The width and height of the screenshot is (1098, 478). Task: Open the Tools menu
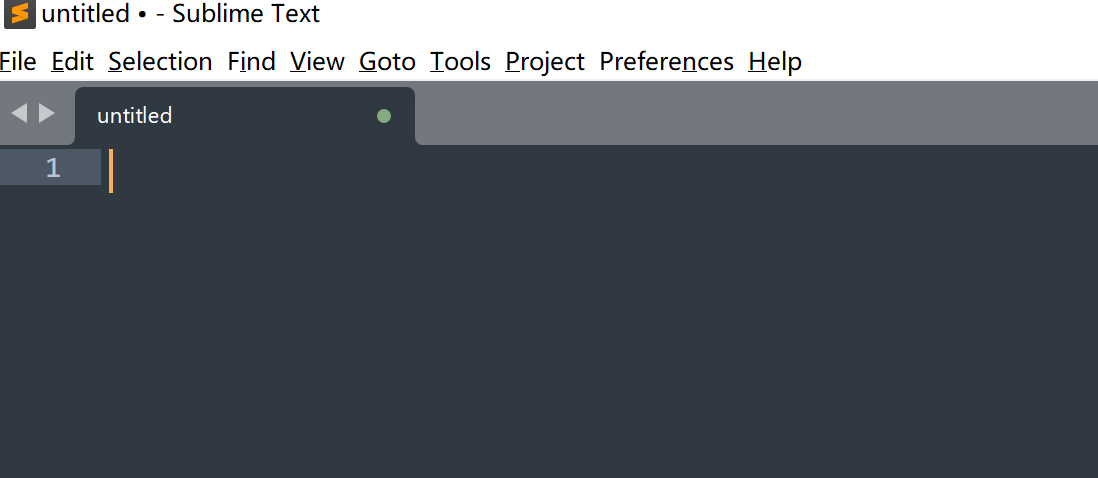coord(460,62)
